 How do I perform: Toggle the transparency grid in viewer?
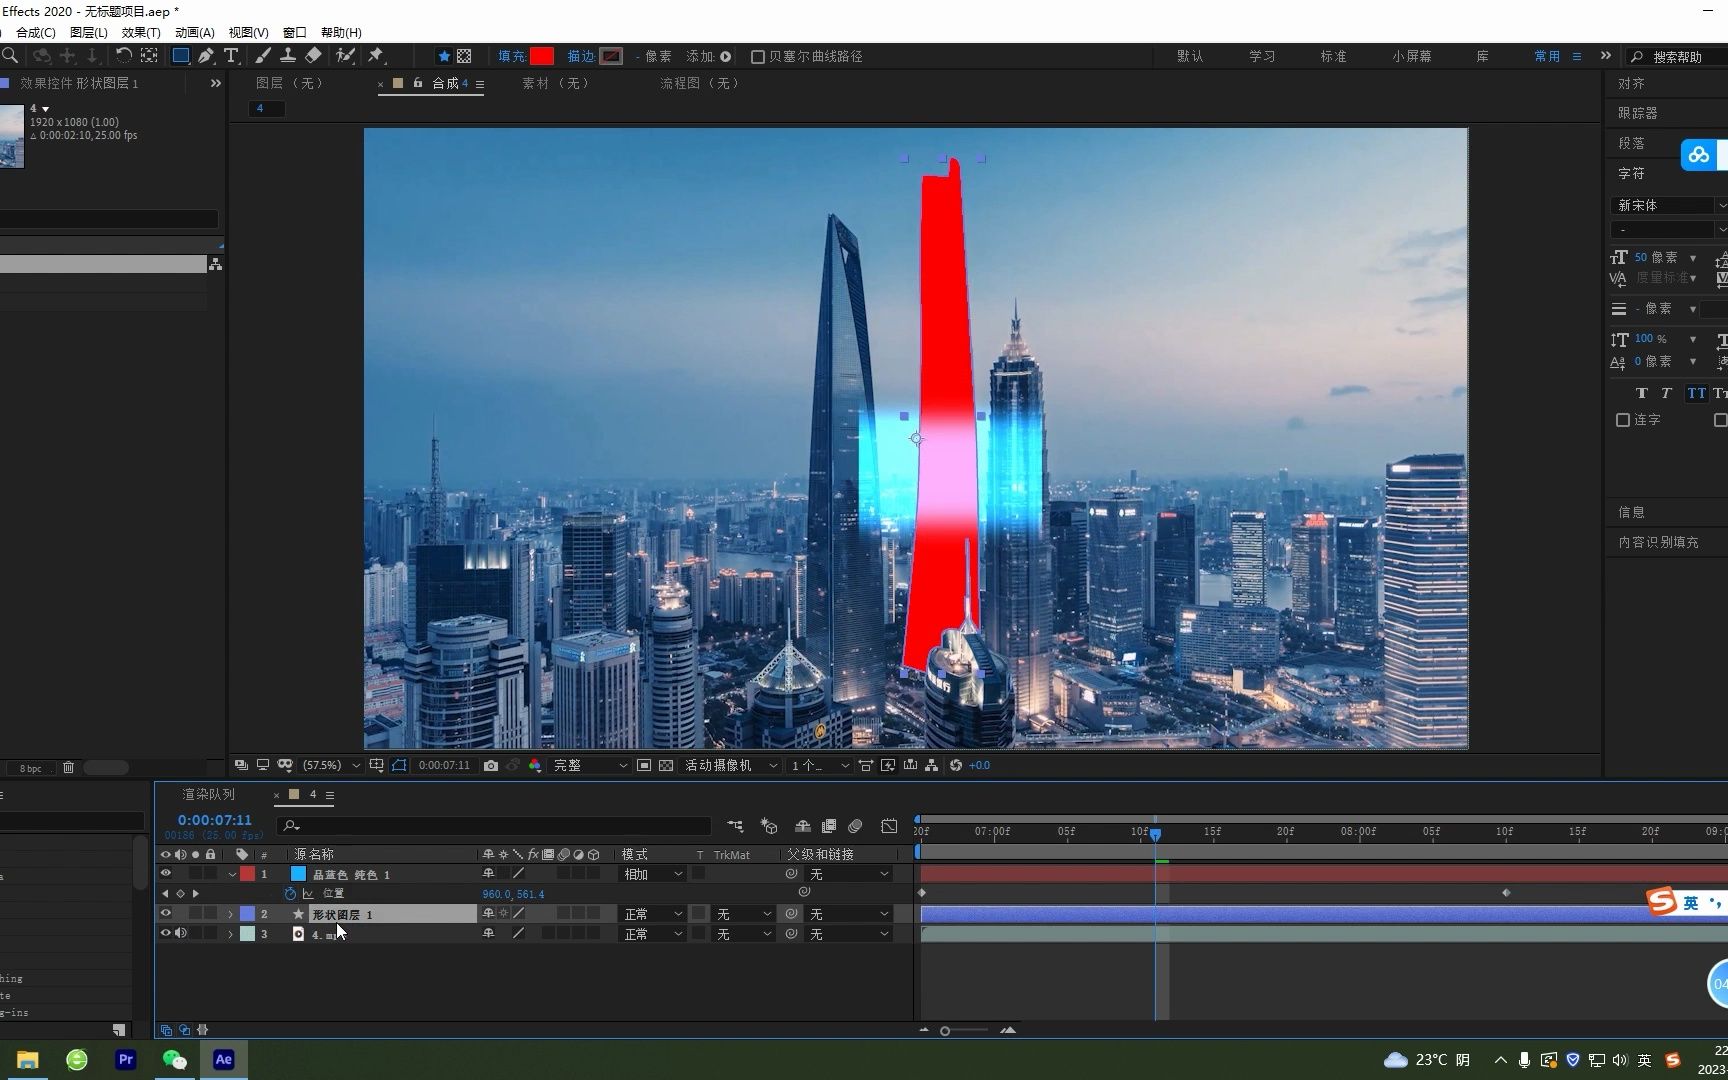coord(666,765)
